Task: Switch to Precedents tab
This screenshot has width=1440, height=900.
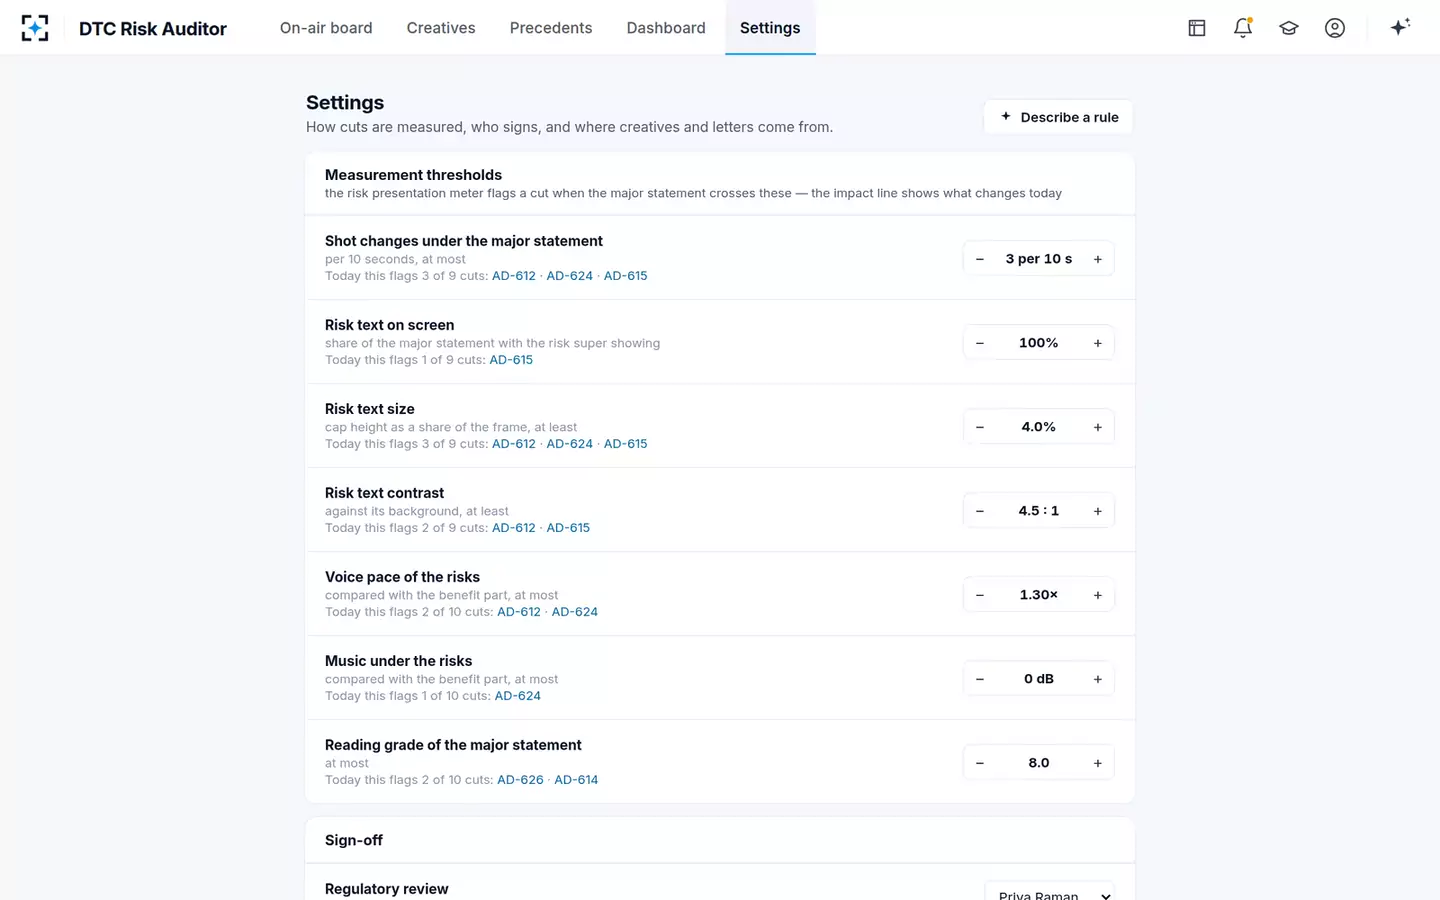Action: click(x=551, y=28)
